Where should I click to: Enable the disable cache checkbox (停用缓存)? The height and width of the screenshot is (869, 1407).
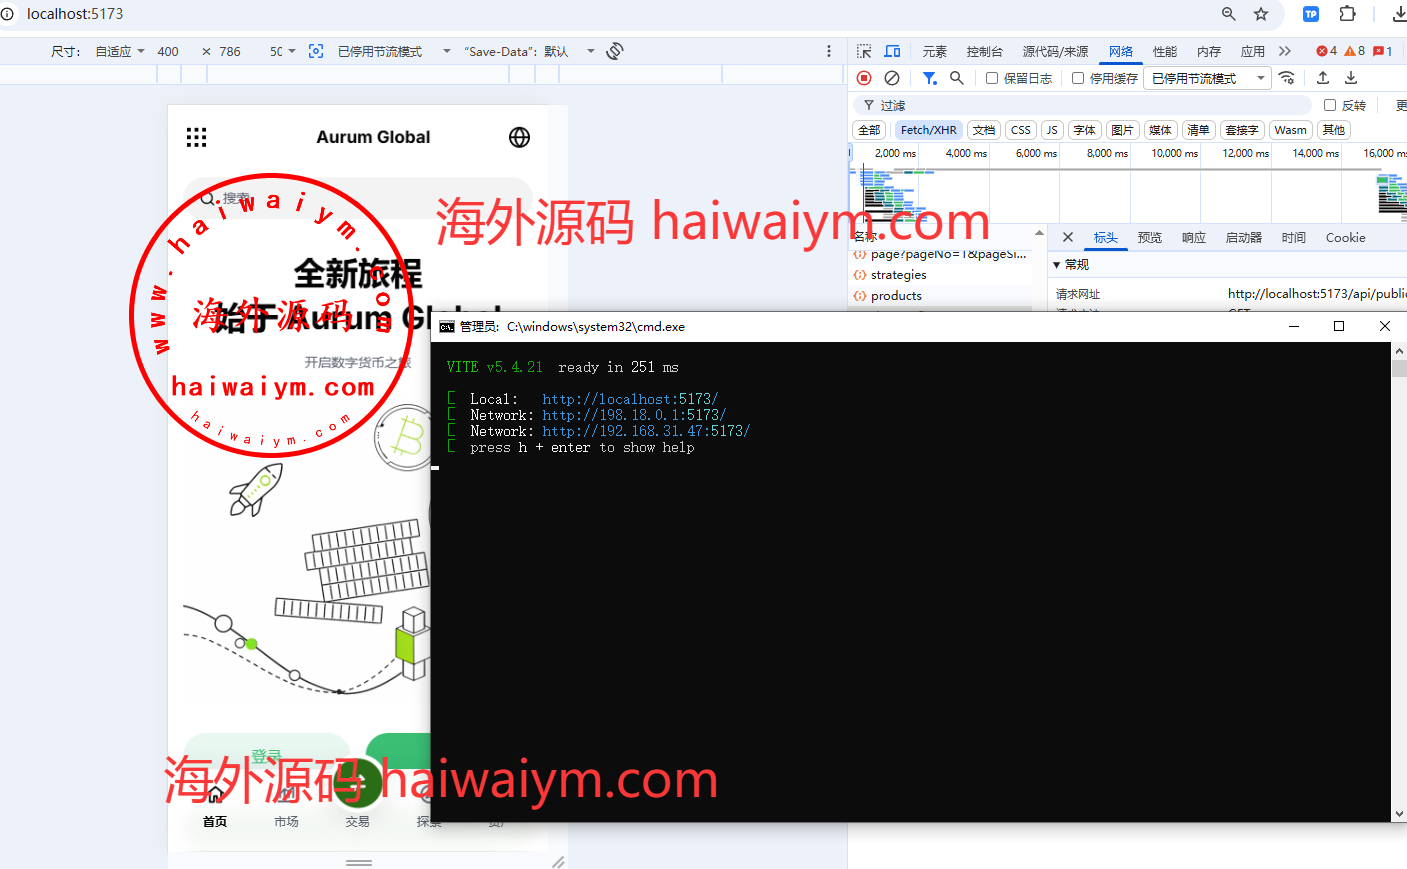point(1078,78)
